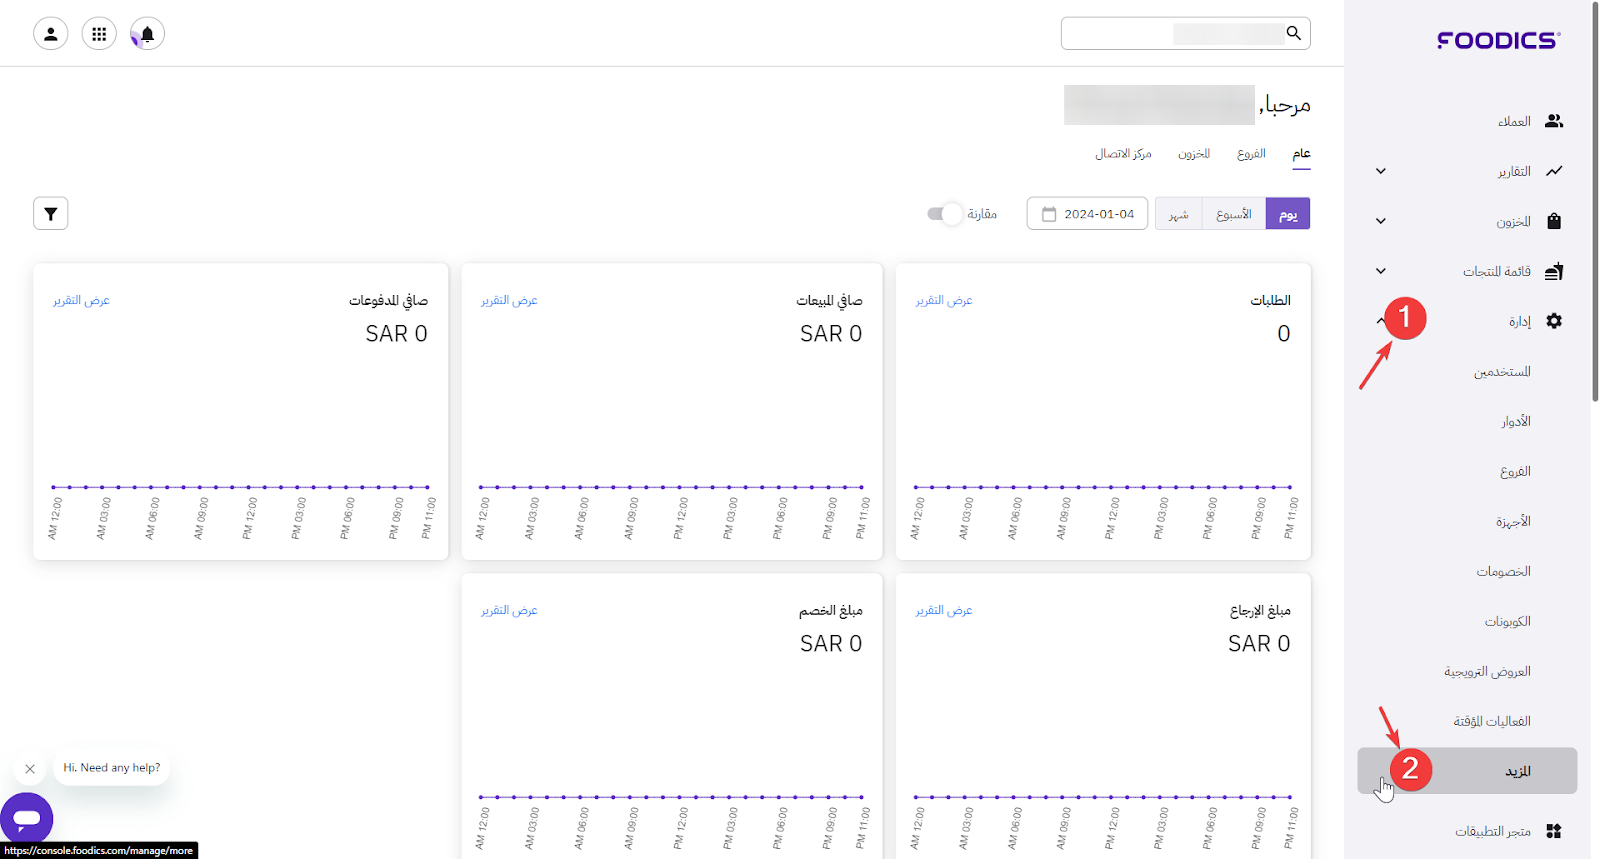This screenshot has width=1600, height=859.
Task: Click the المخزون inventory bag icon in sidebar
Action: [x=1554, y=221]
